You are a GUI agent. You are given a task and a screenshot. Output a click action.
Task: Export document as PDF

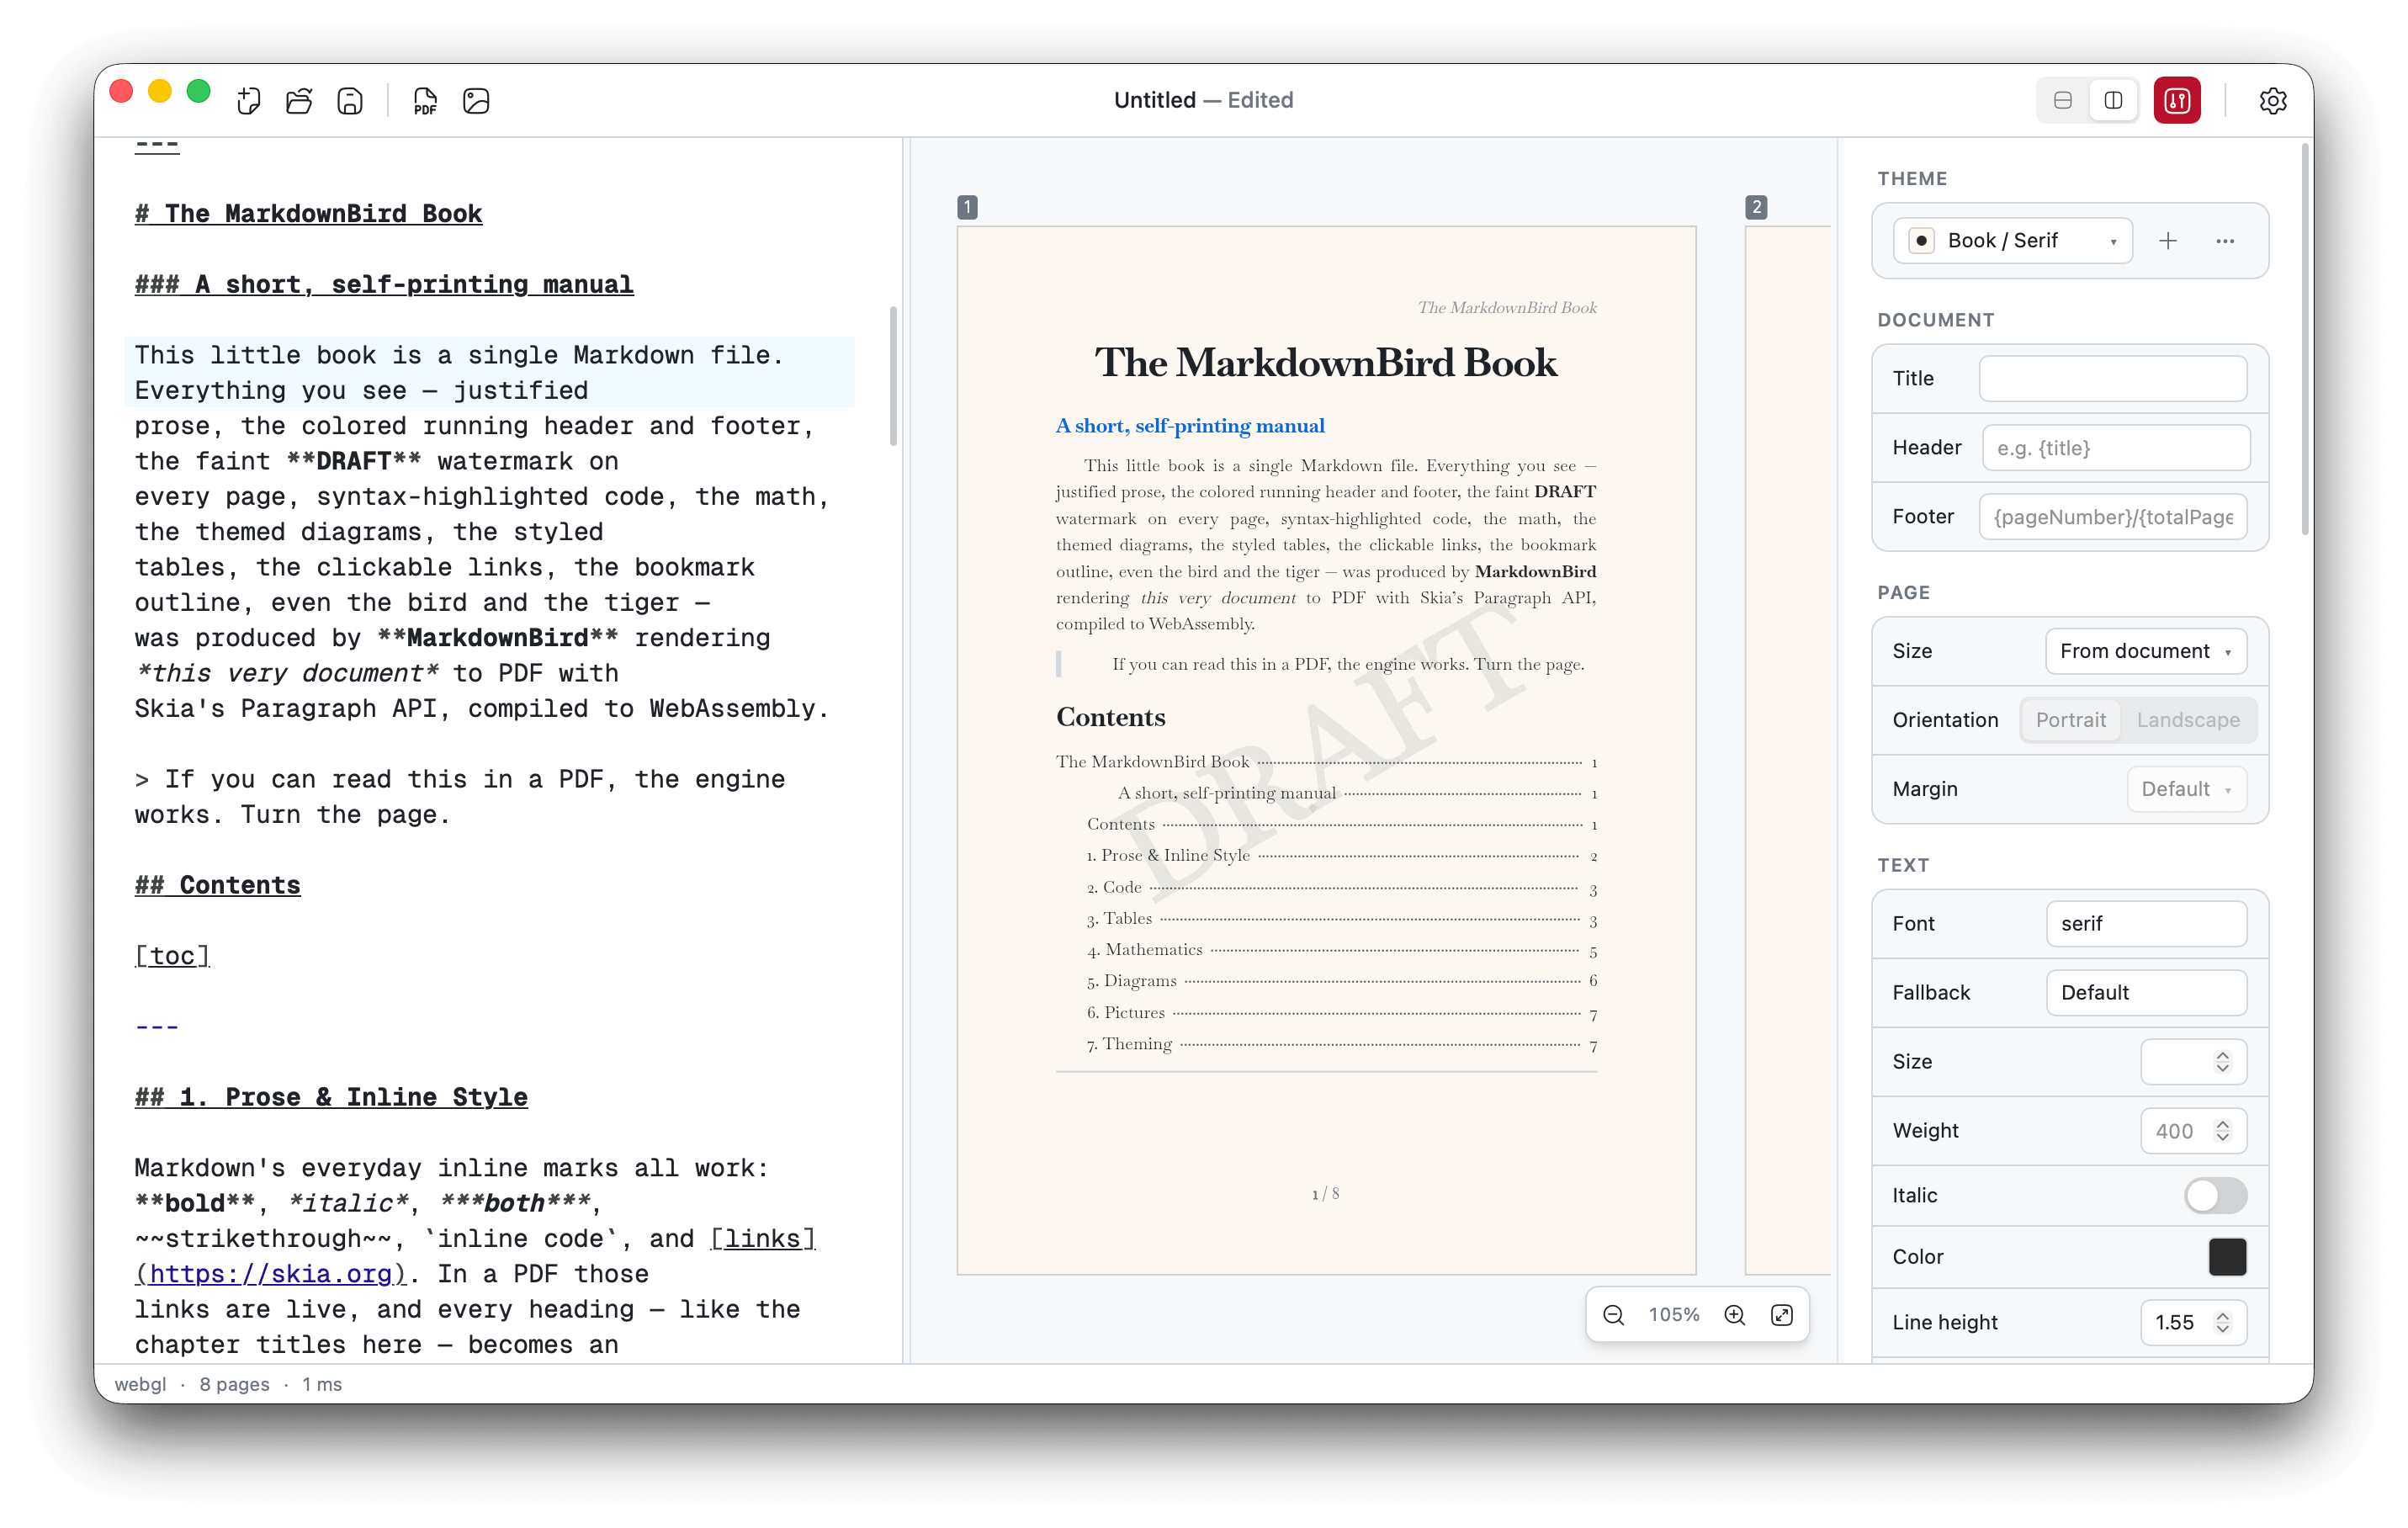coord(425,101)
